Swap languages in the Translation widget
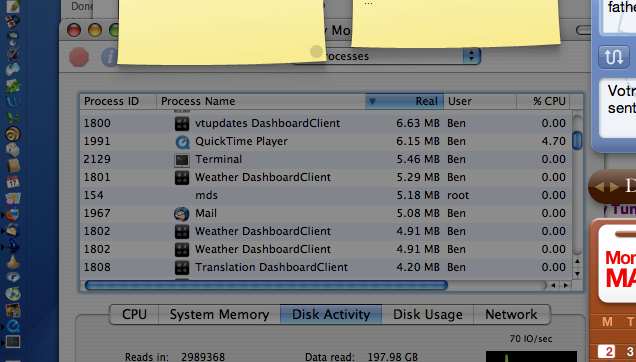Screen dimensions: 636x362 (x=613, y=57)
